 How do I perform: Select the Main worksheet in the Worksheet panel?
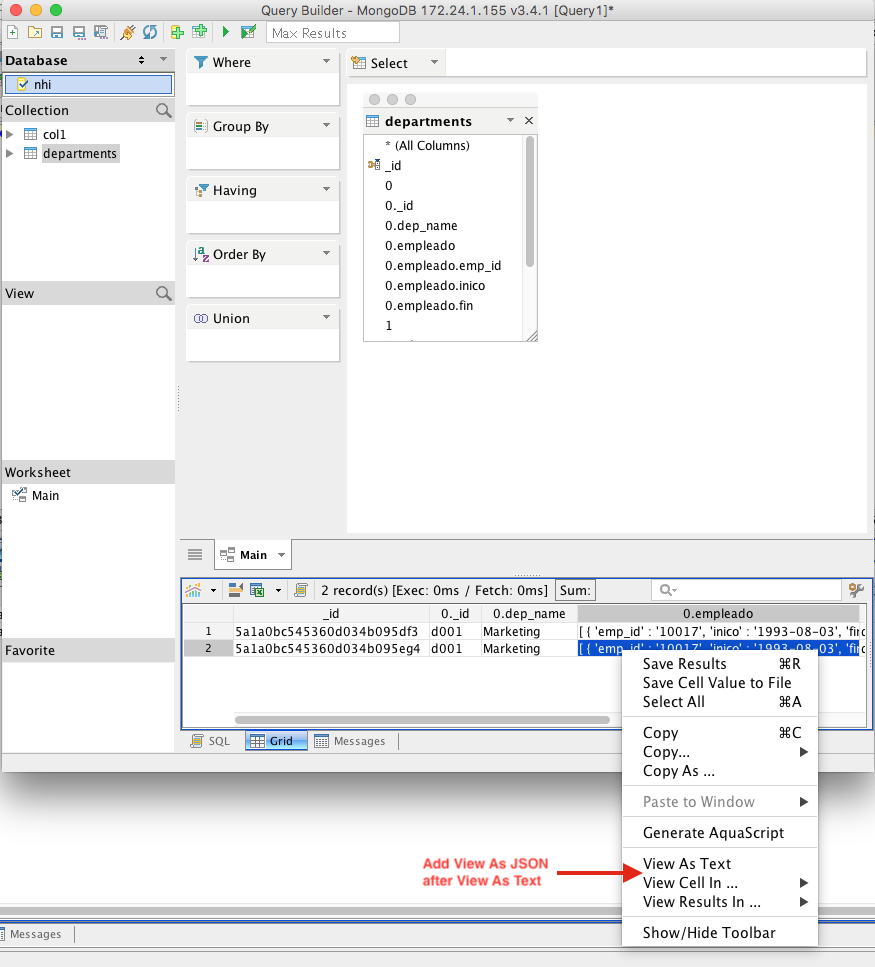(x=36, y=495)
